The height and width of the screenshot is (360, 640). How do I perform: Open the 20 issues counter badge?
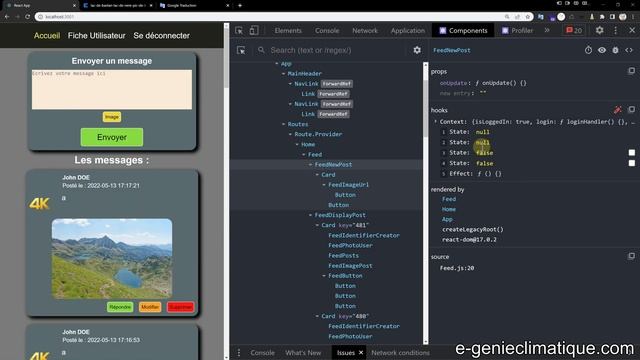(574, 31)
